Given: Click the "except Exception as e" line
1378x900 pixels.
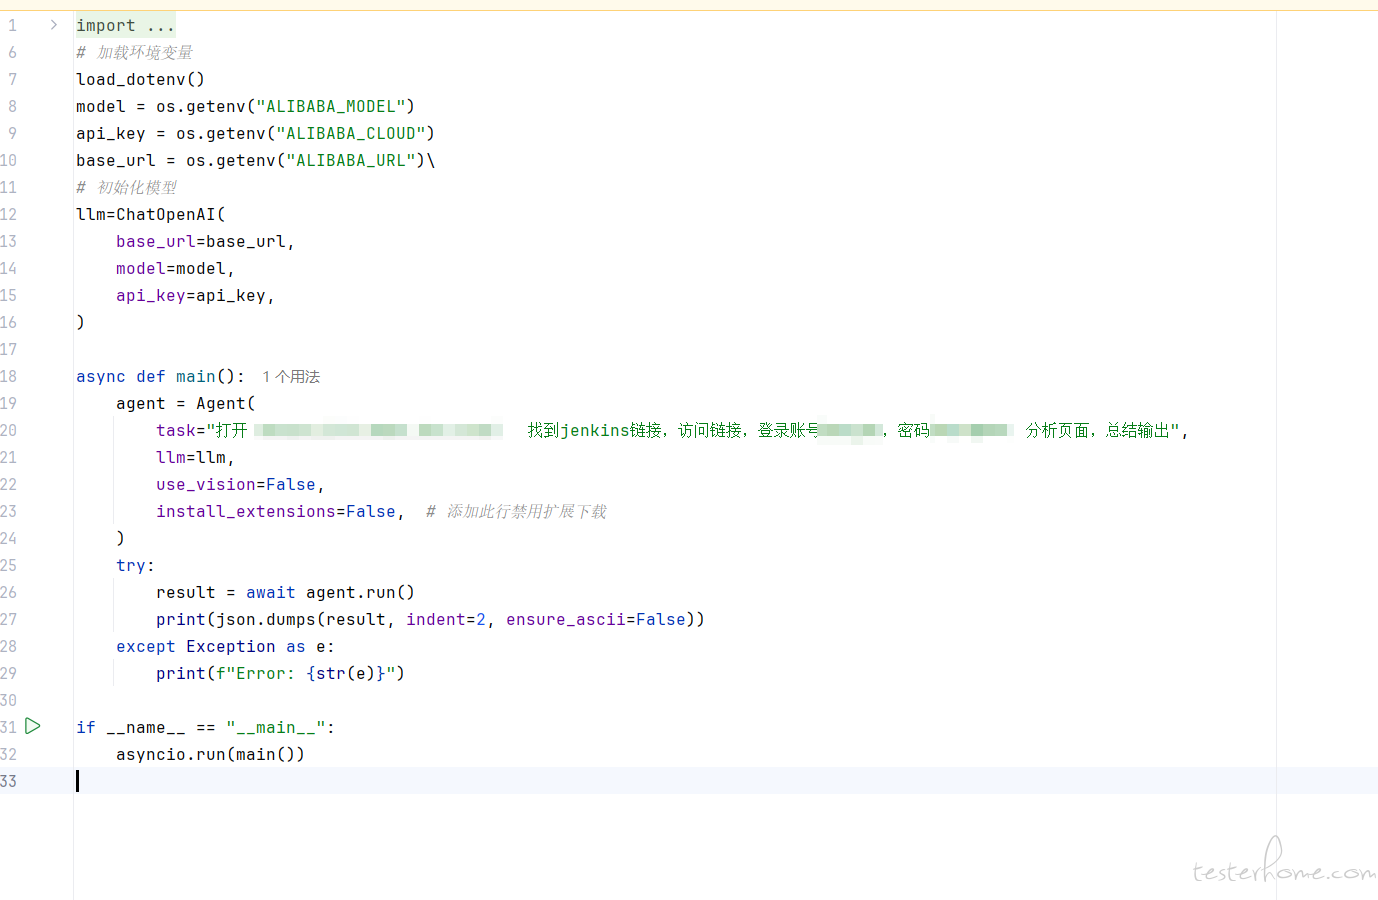Looking at the screenshot, I should click(x=225, y=647).
